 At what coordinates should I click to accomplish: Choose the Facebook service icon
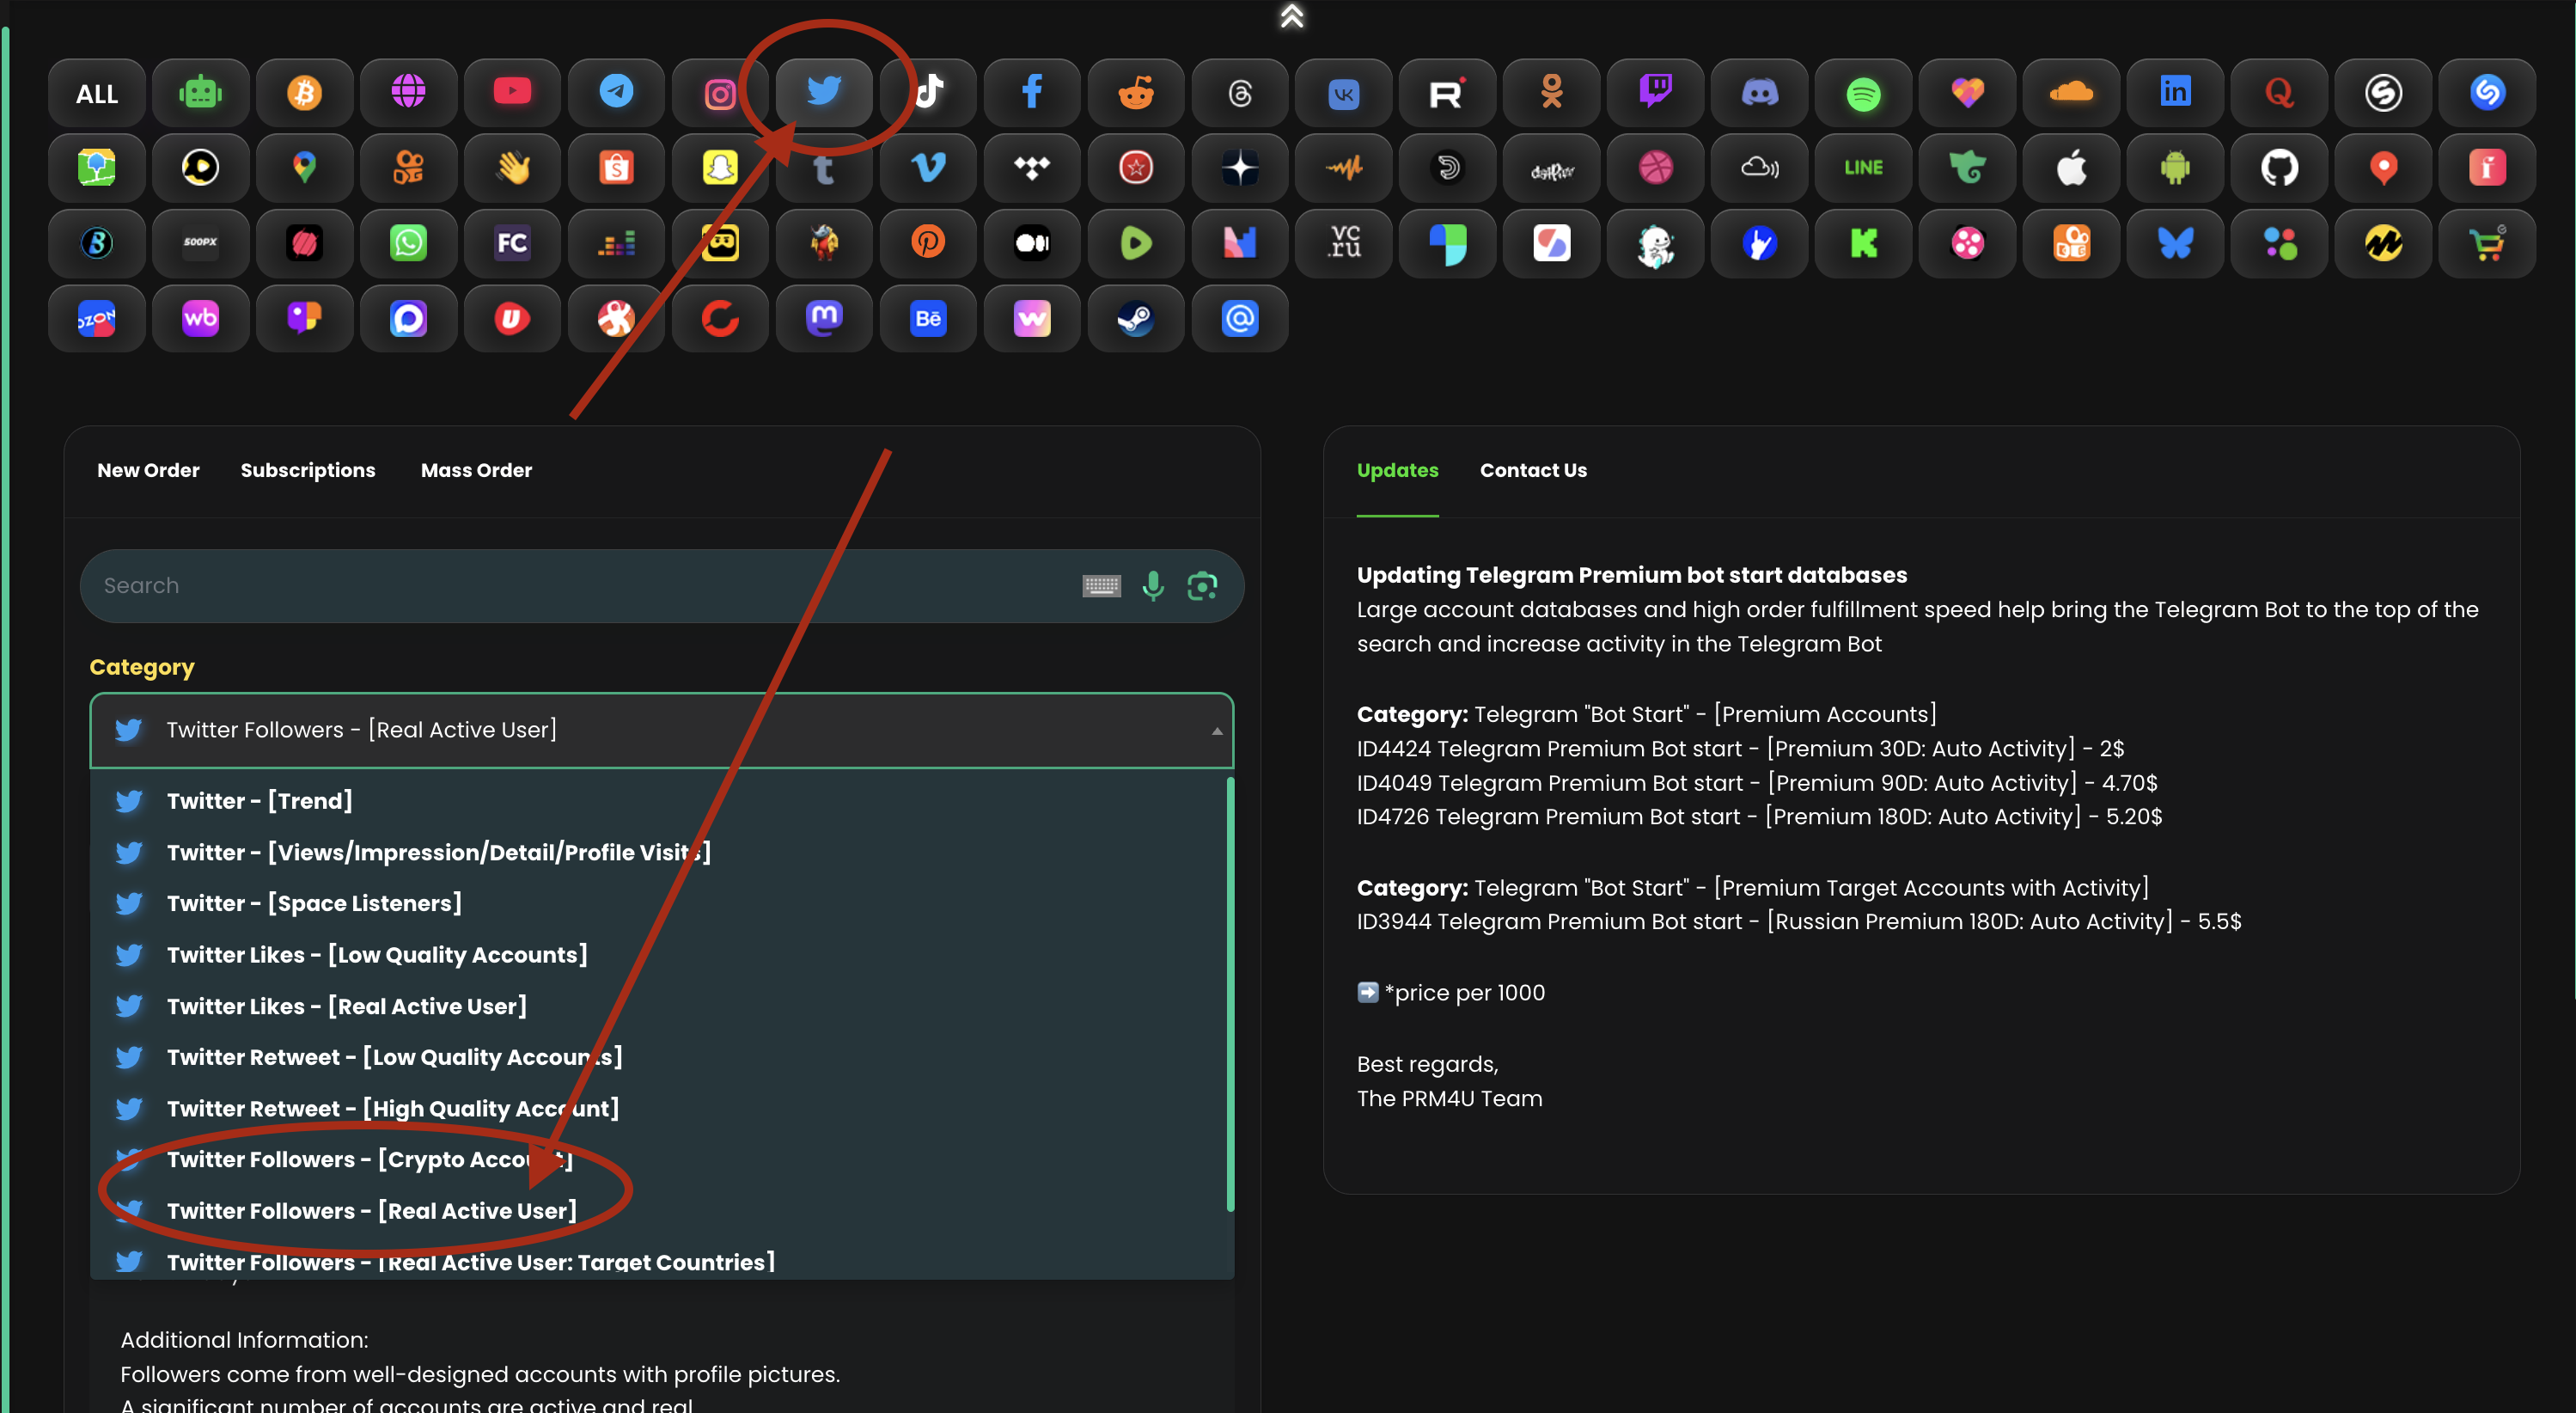(x=1033, y=93)
